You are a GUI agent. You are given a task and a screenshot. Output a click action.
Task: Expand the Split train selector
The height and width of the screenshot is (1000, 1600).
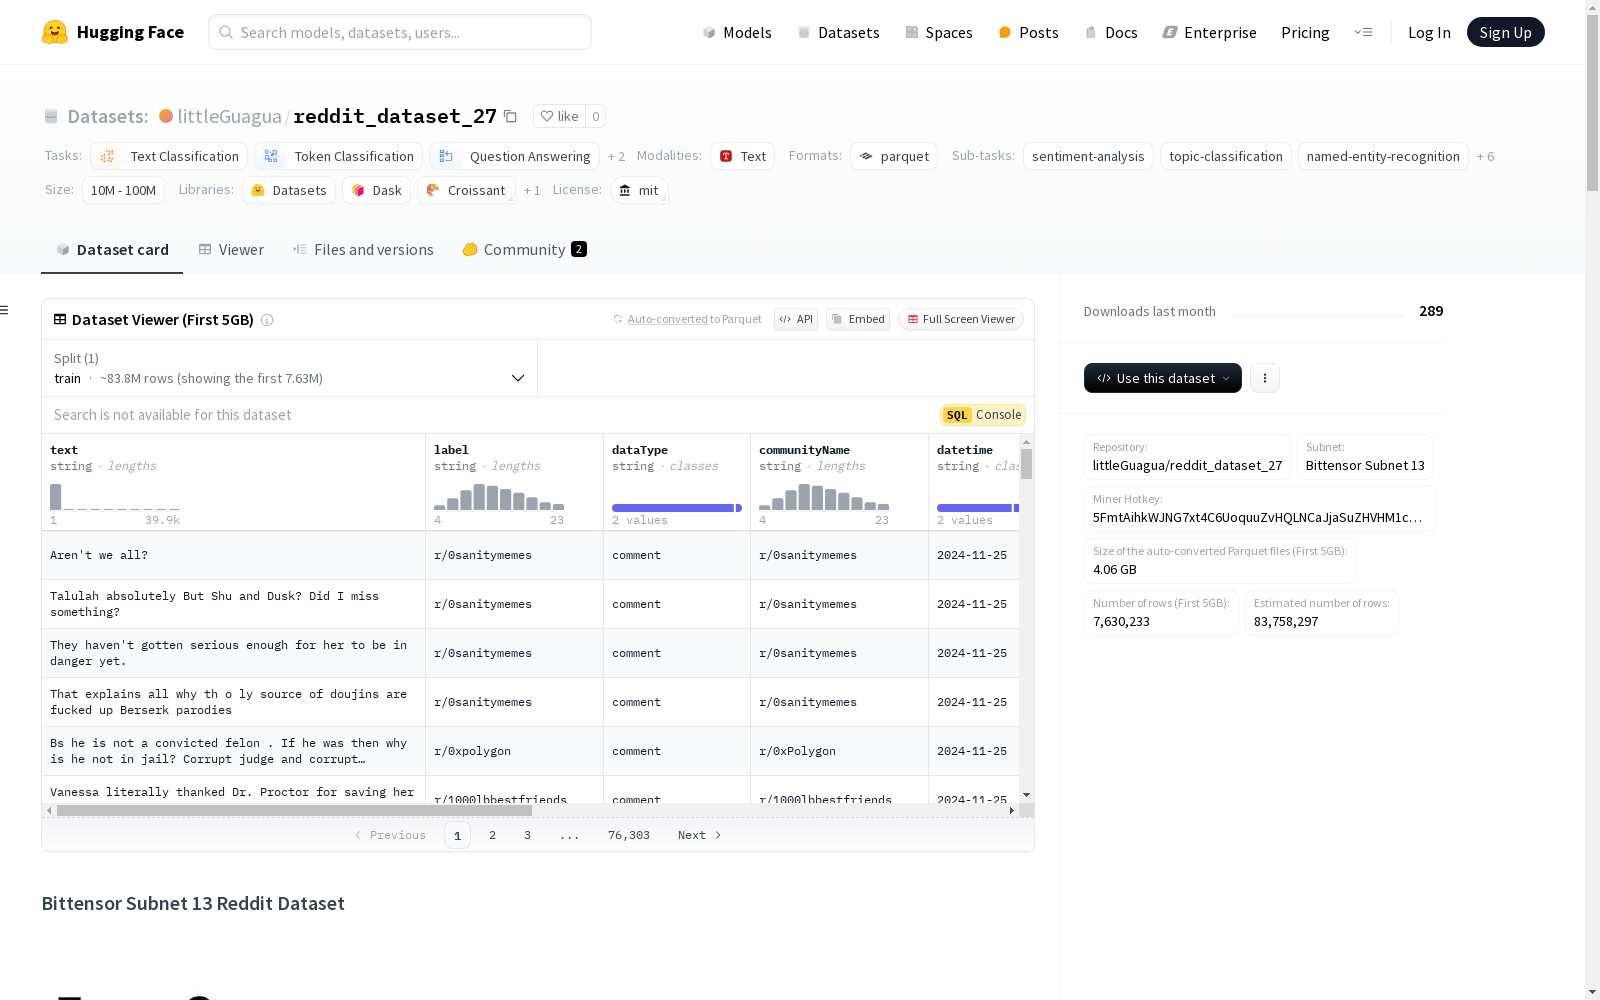(x=290, y=368)
